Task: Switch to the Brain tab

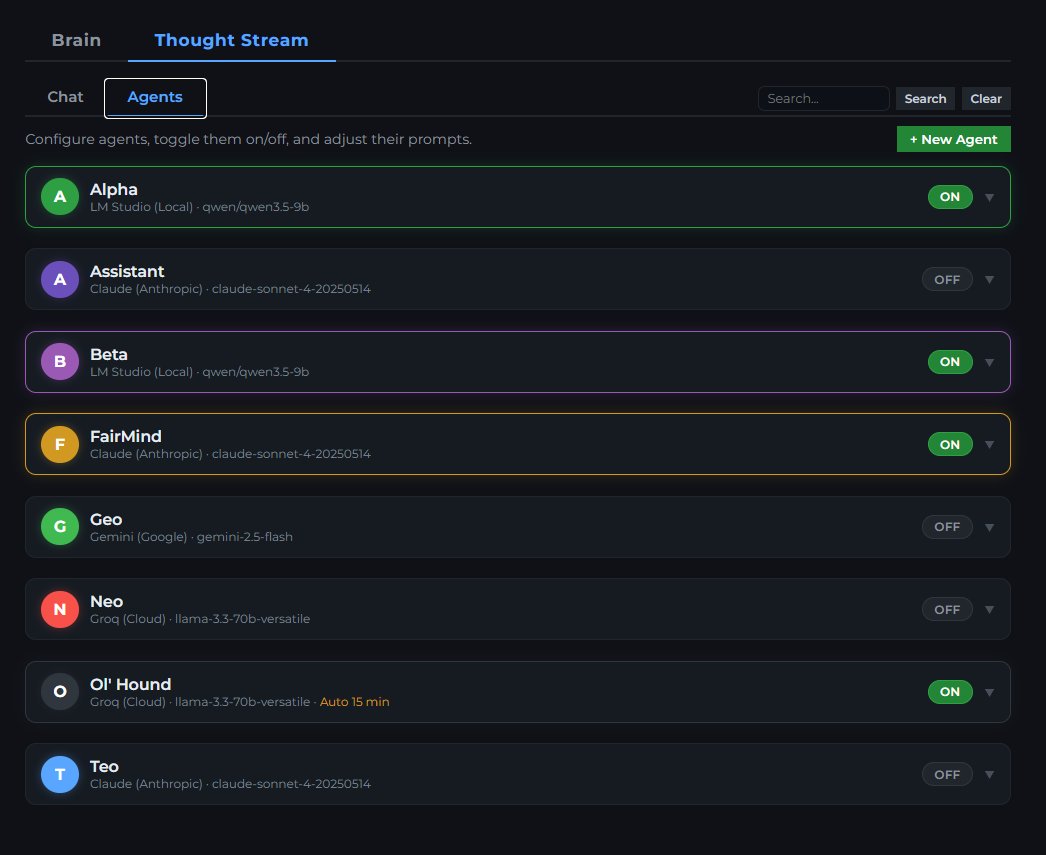Action: coord(76,40)
